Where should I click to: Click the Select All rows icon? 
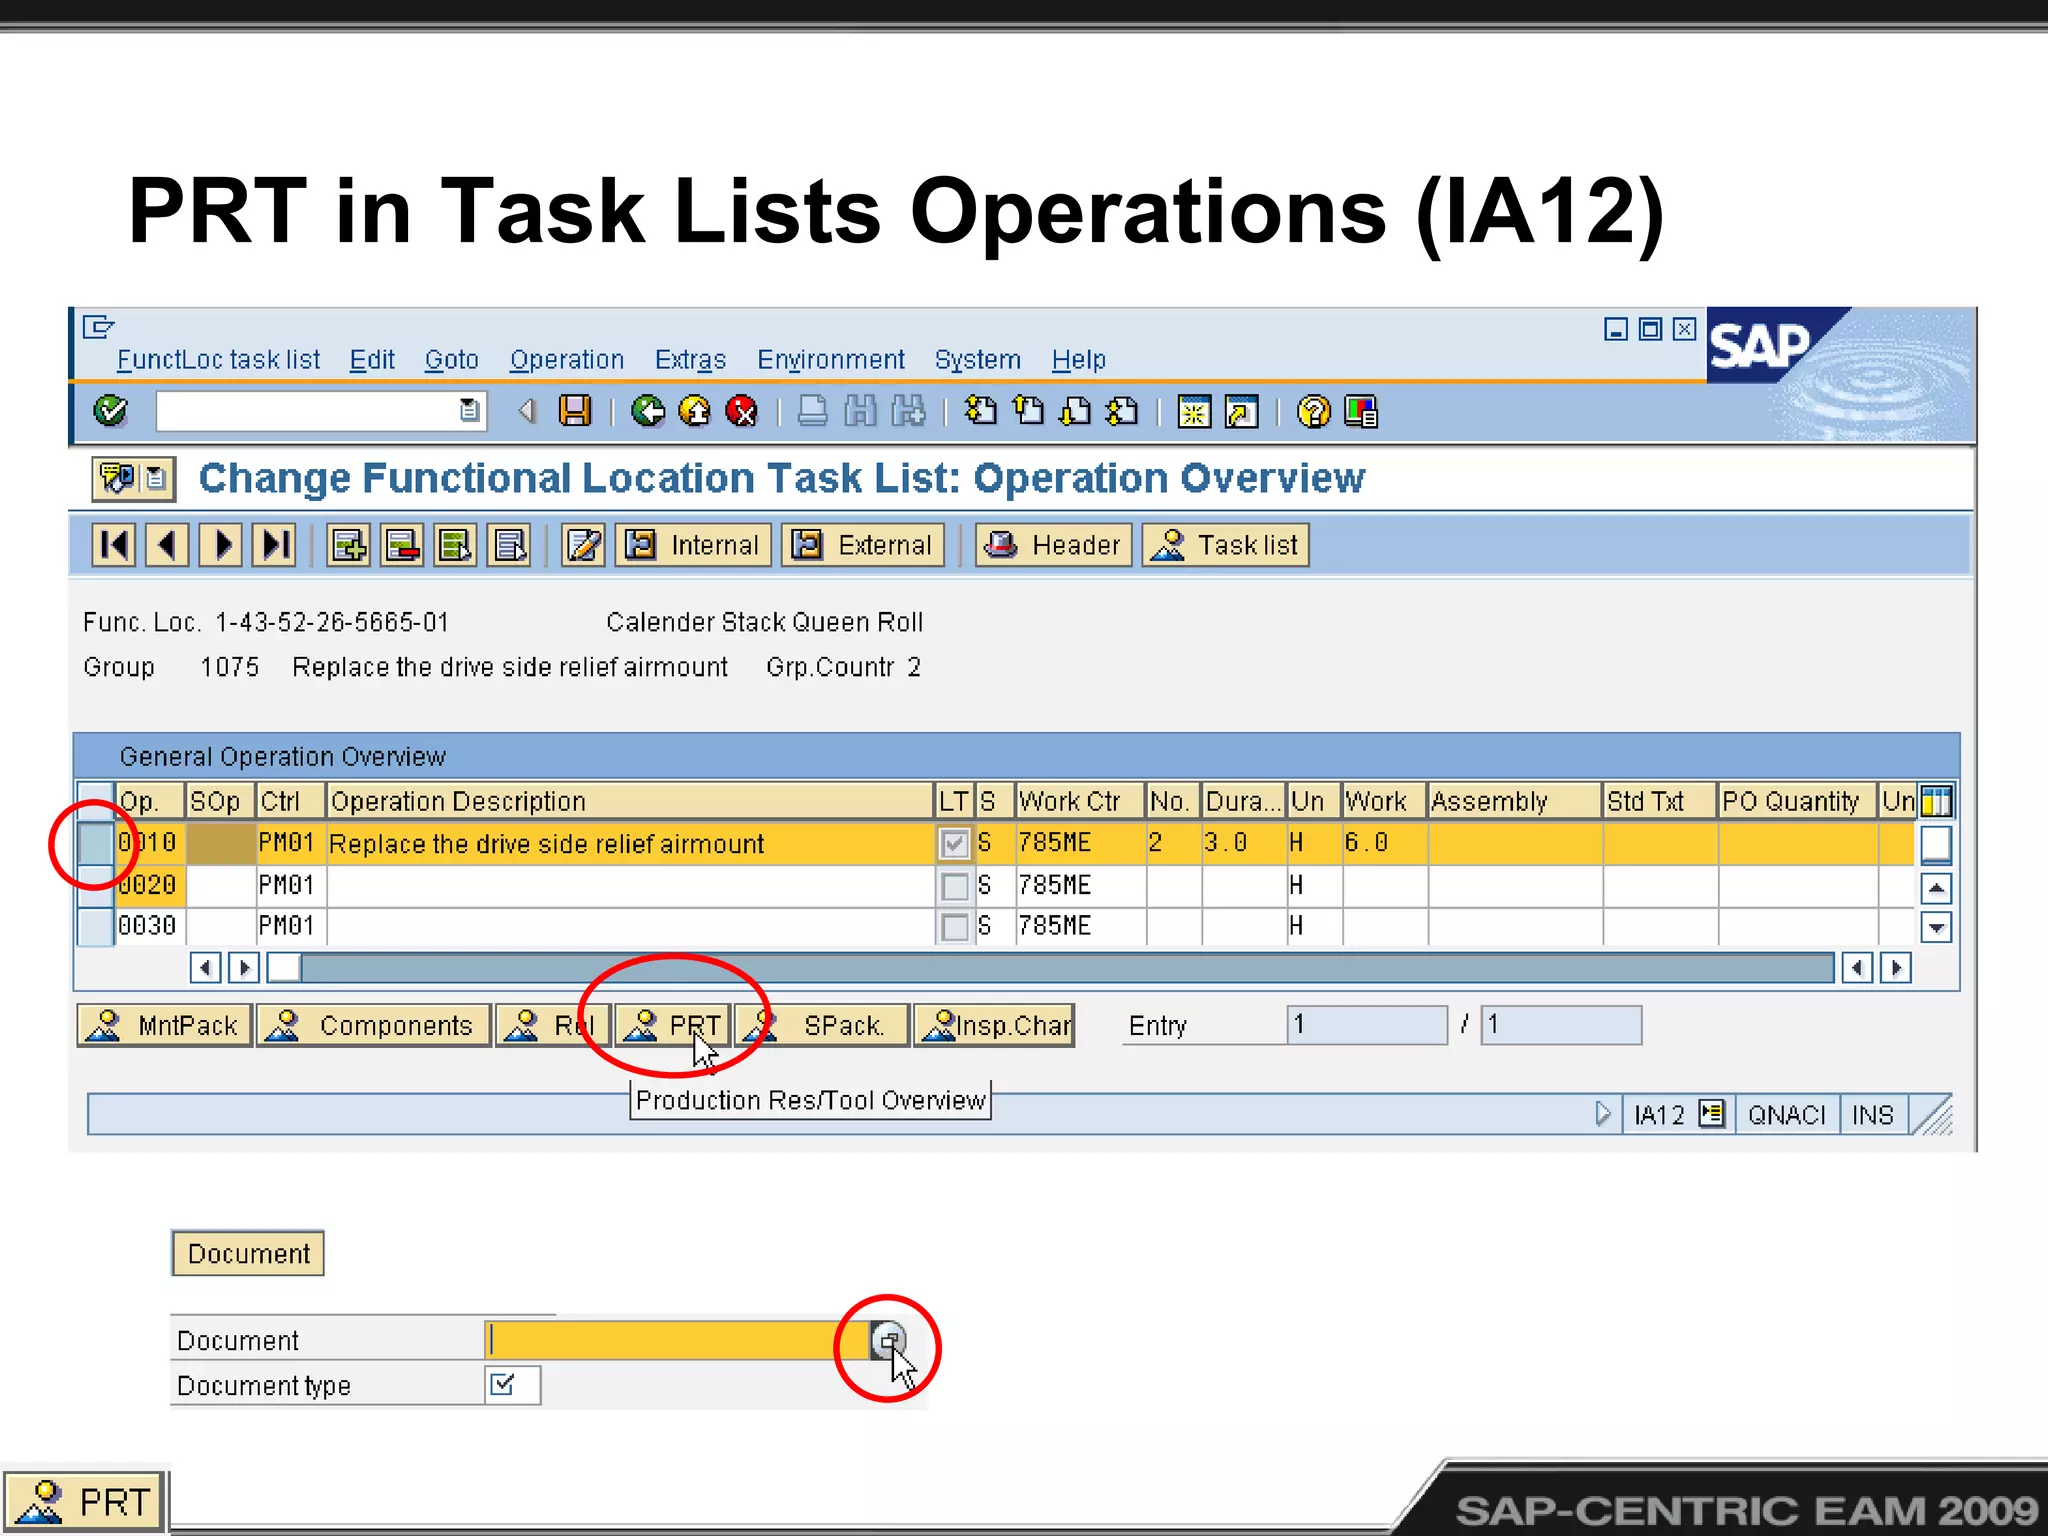click(x=456, y=545)
